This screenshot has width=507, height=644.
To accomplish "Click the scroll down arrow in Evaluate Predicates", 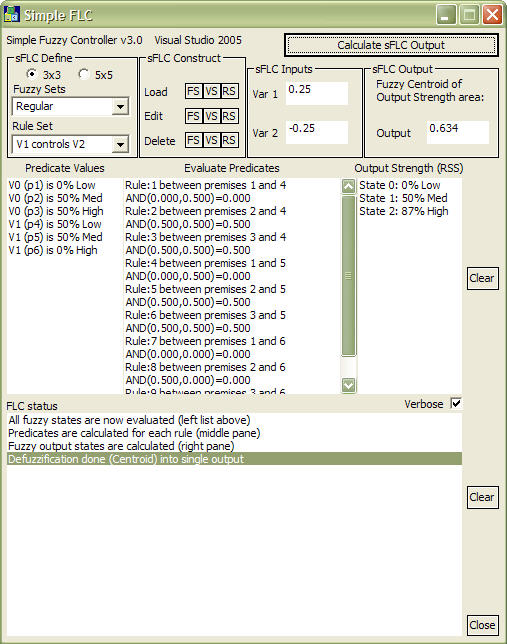I will pos(348,385).
